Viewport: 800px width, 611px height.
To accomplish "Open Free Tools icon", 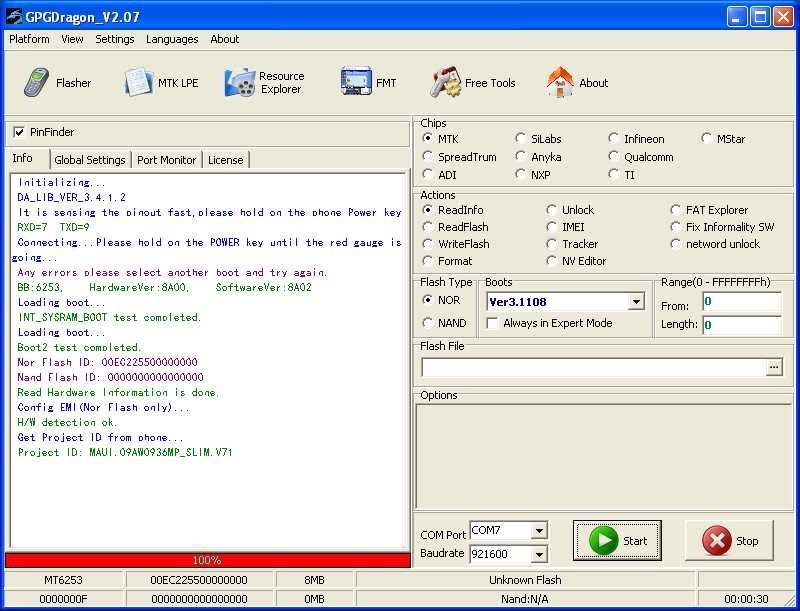I will (x=445, y=82).
